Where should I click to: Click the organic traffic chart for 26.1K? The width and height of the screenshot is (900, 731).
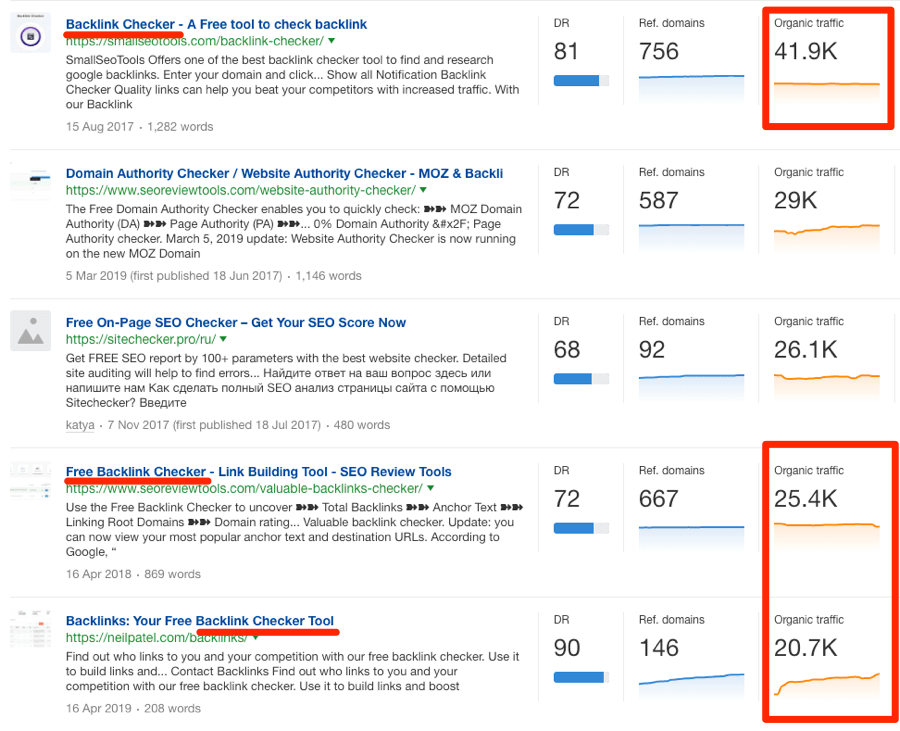point(827,387)
